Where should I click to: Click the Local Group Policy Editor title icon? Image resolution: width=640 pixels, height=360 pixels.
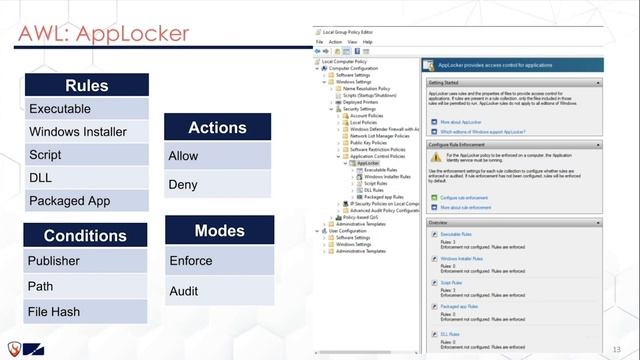pyautogui.click(x=318, y=32)
